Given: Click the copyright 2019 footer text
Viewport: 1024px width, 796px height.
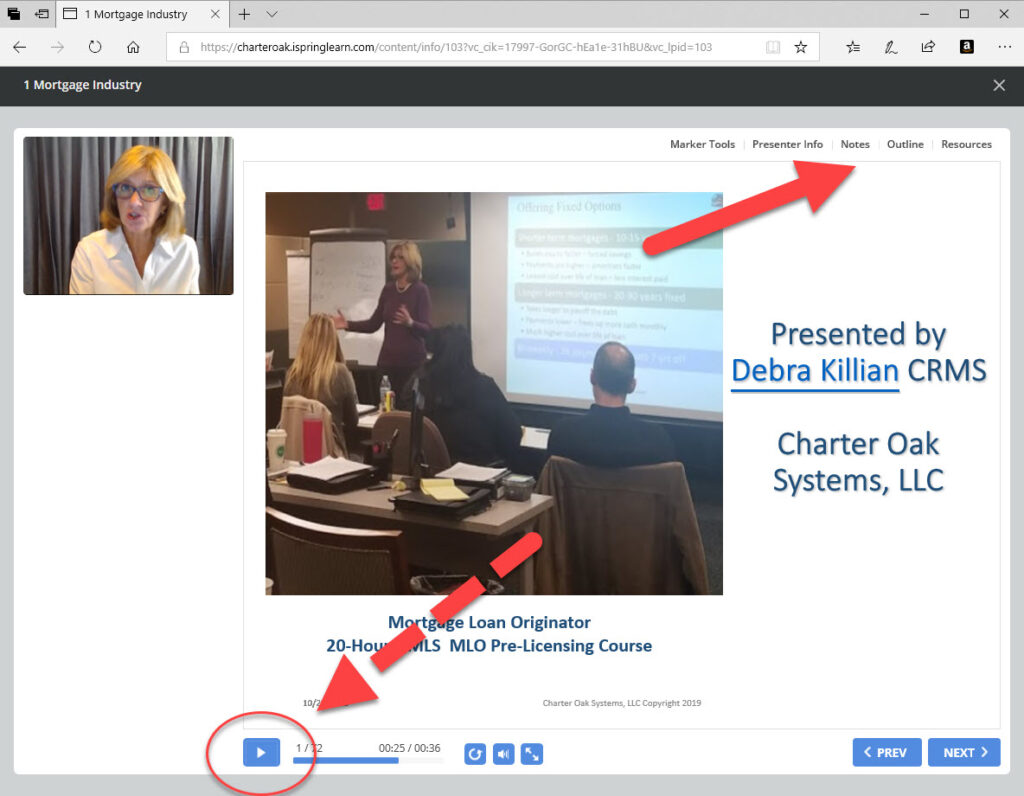Looking at the screenshot, I should (x=622, y=703).
